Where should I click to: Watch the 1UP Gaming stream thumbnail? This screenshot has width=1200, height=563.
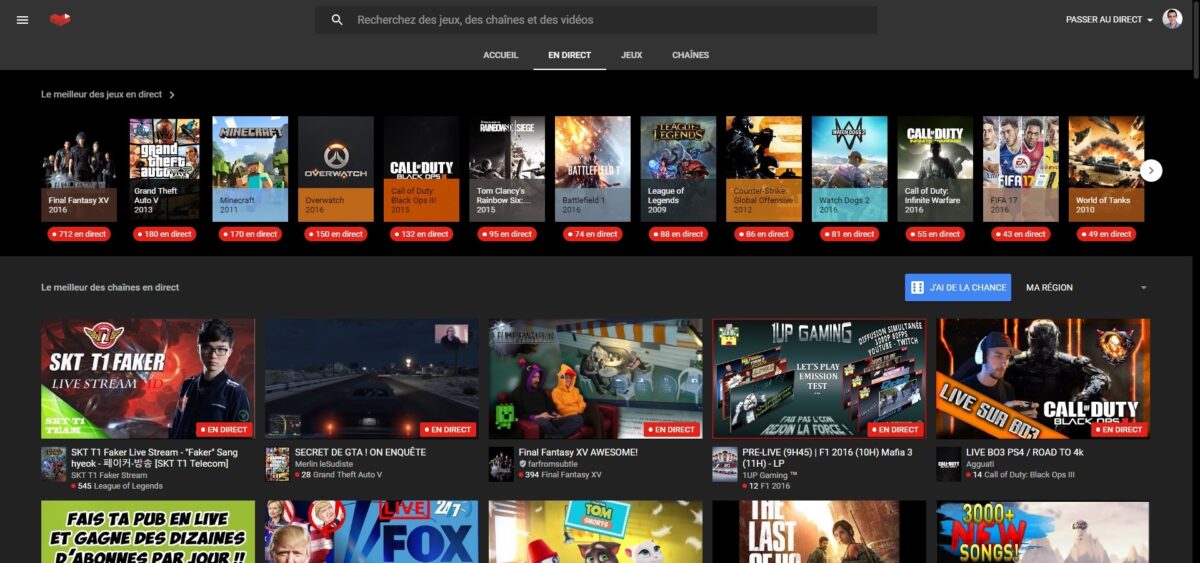(x=820, y=379)
